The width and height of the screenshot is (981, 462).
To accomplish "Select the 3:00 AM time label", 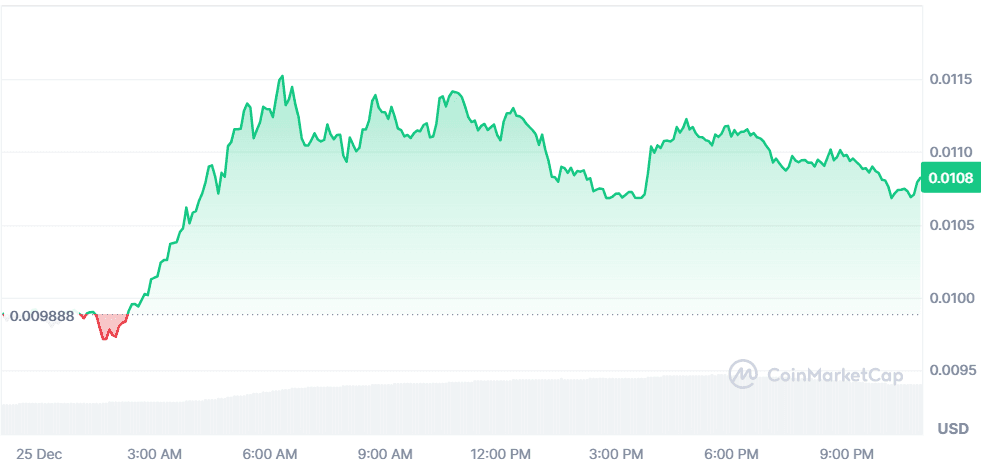I will [x=155, y=454].
